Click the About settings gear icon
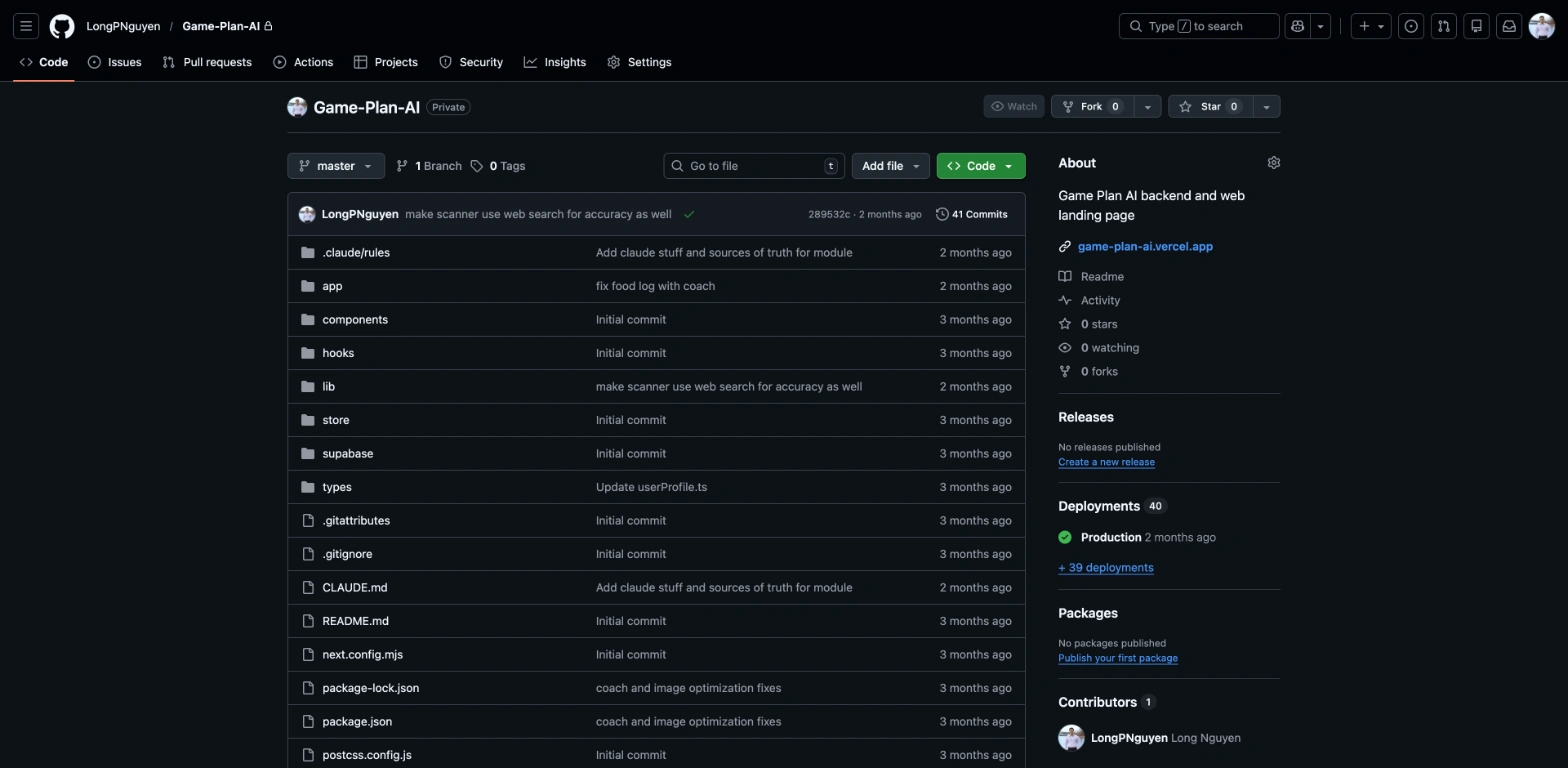The image size is (1568, 768). point(1273,163)
